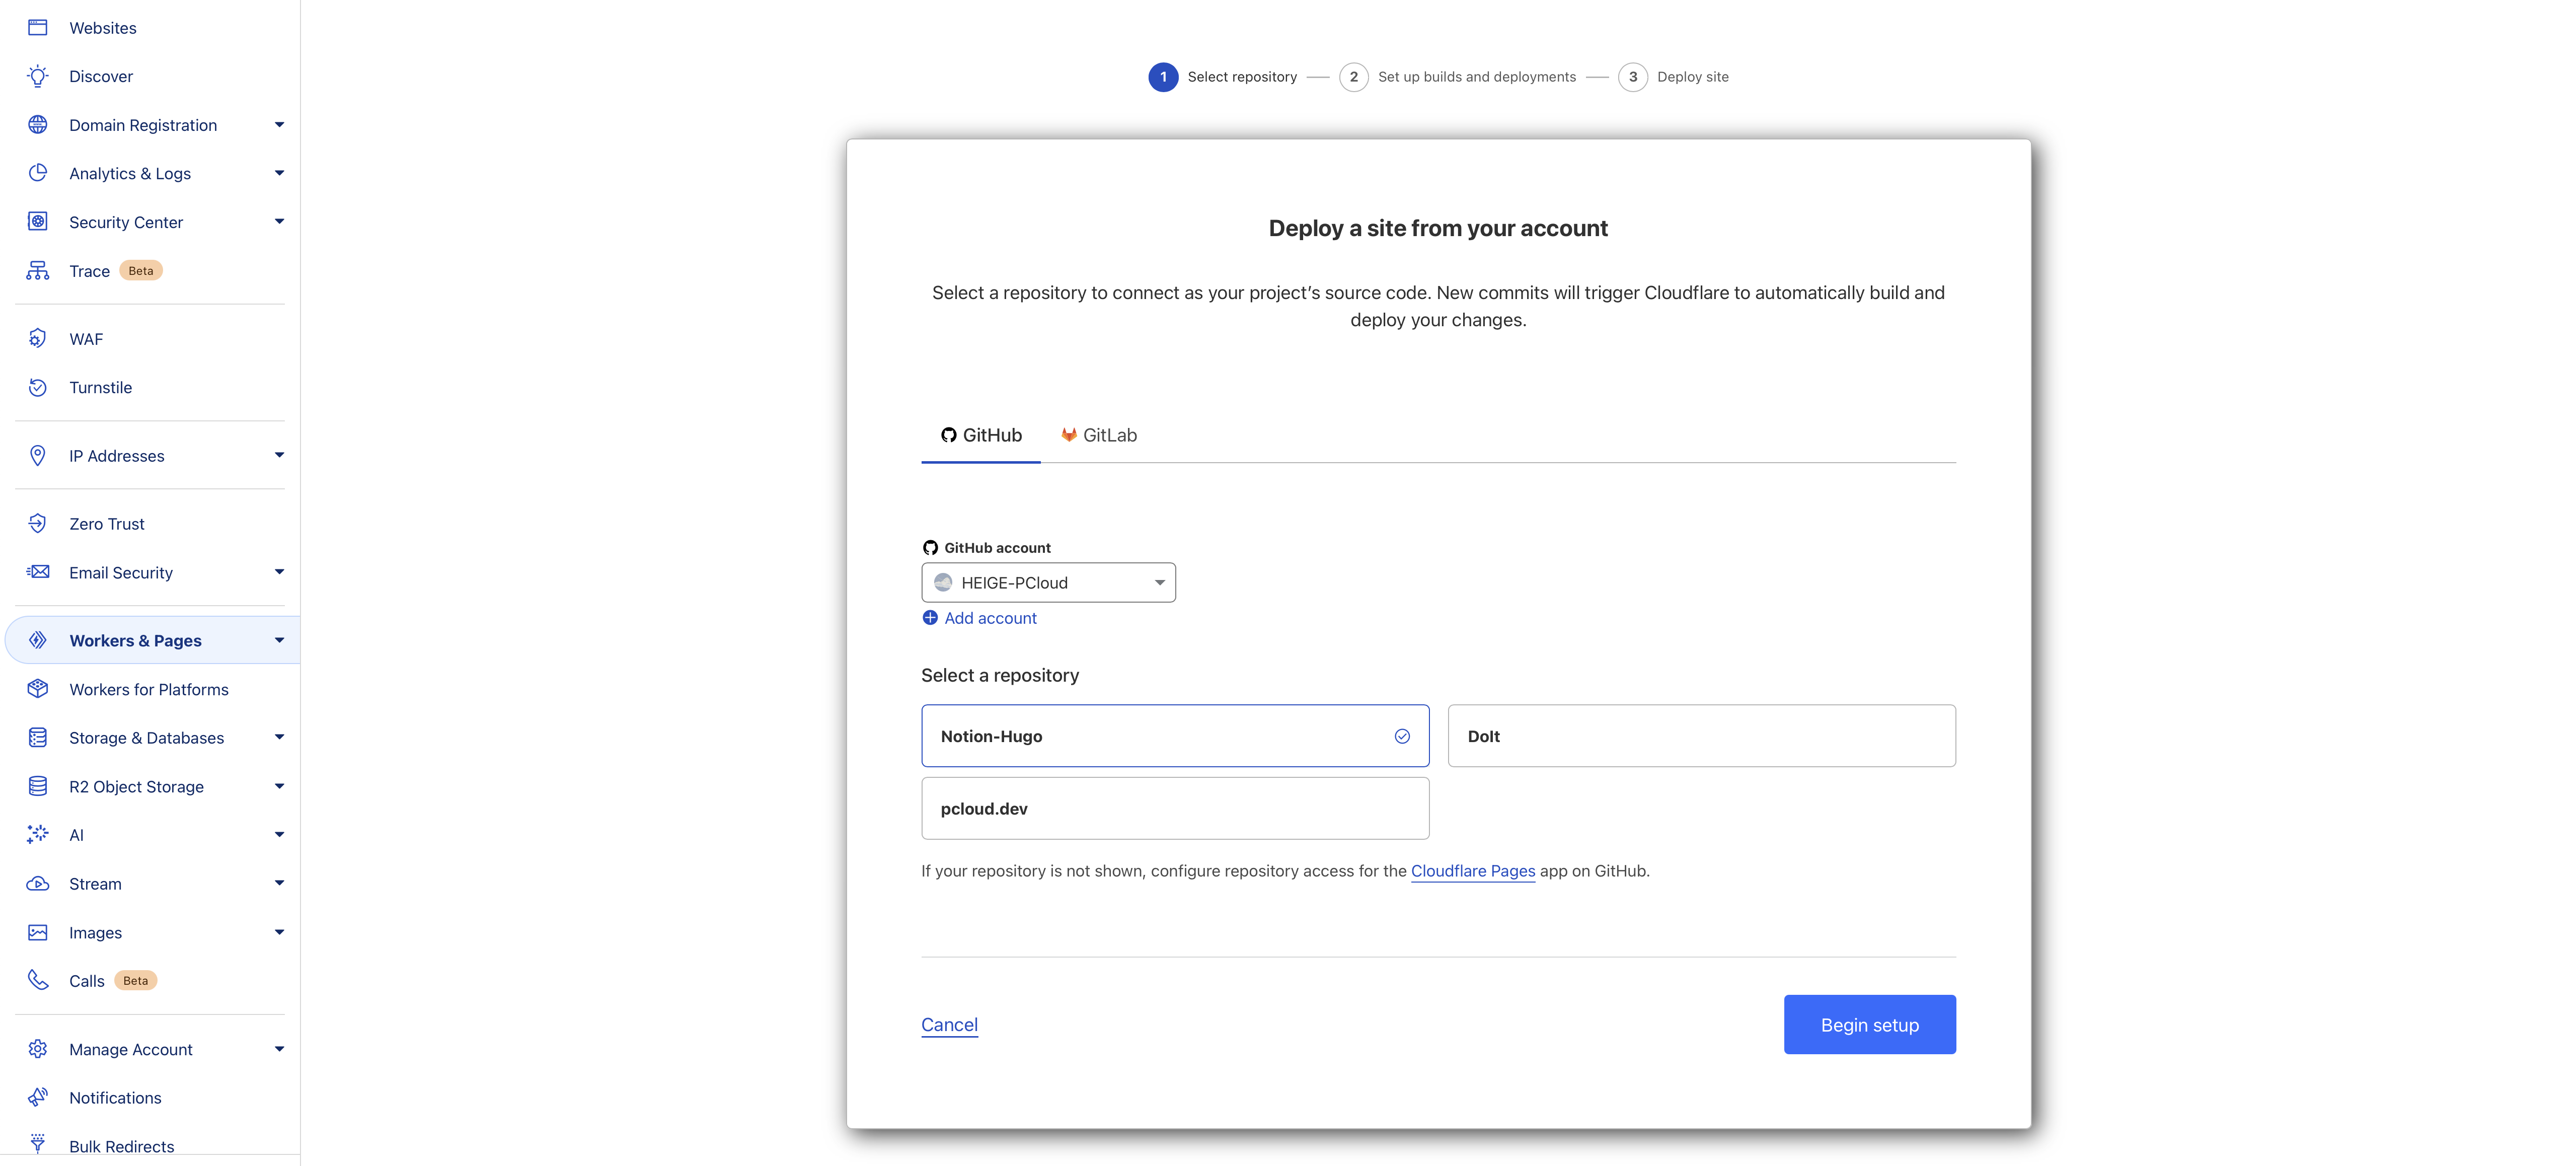Select the WAF shield icon
Image resolution: width=2576 pixels, height=1166 pixels.
[37, 338]
